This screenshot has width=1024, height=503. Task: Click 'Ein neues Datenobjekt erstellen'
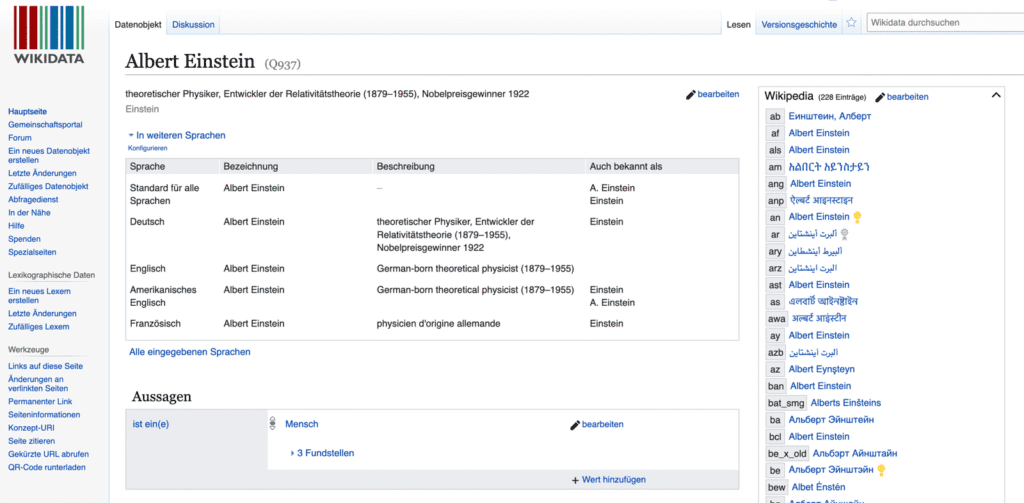[x=49, y=155]
